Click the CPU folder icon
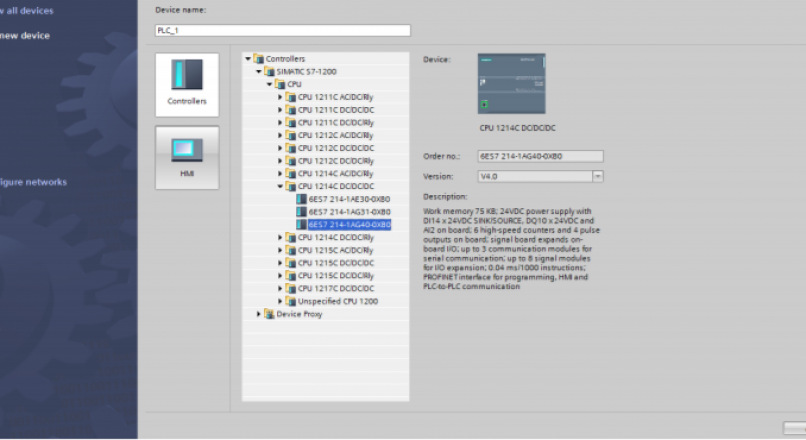This screenshot has width=806, height=440. [x=280, y=84]
